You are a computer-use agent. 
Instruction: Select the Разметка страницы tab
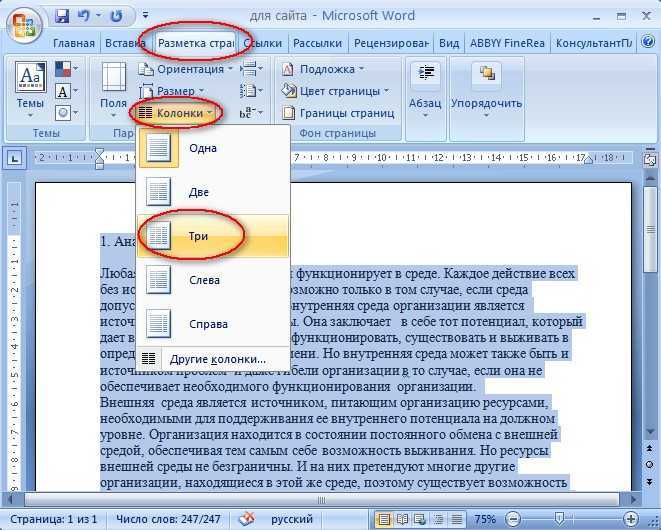196,43
